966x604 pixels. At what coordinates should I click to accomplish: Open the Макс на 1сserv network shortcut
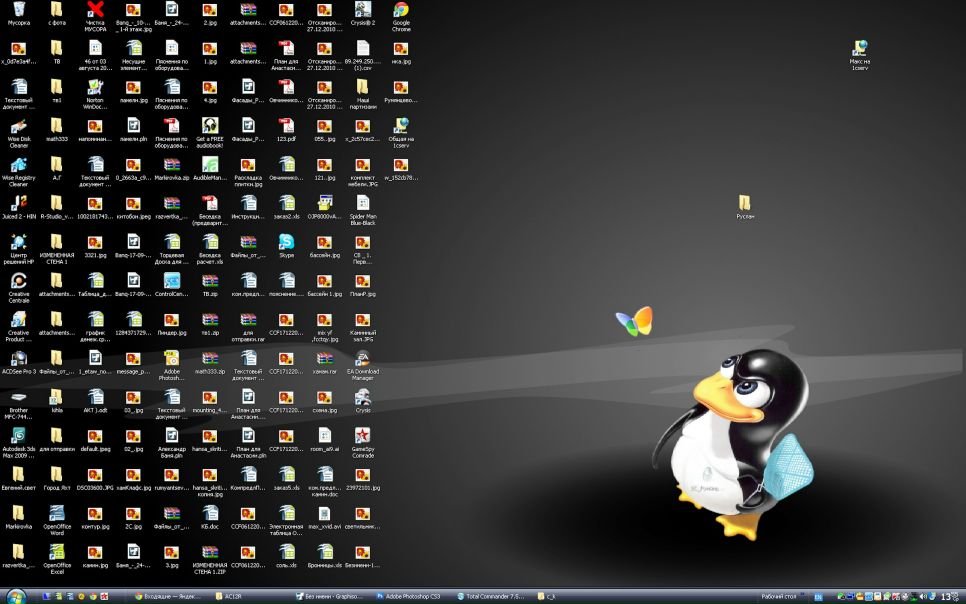(859, 55)
